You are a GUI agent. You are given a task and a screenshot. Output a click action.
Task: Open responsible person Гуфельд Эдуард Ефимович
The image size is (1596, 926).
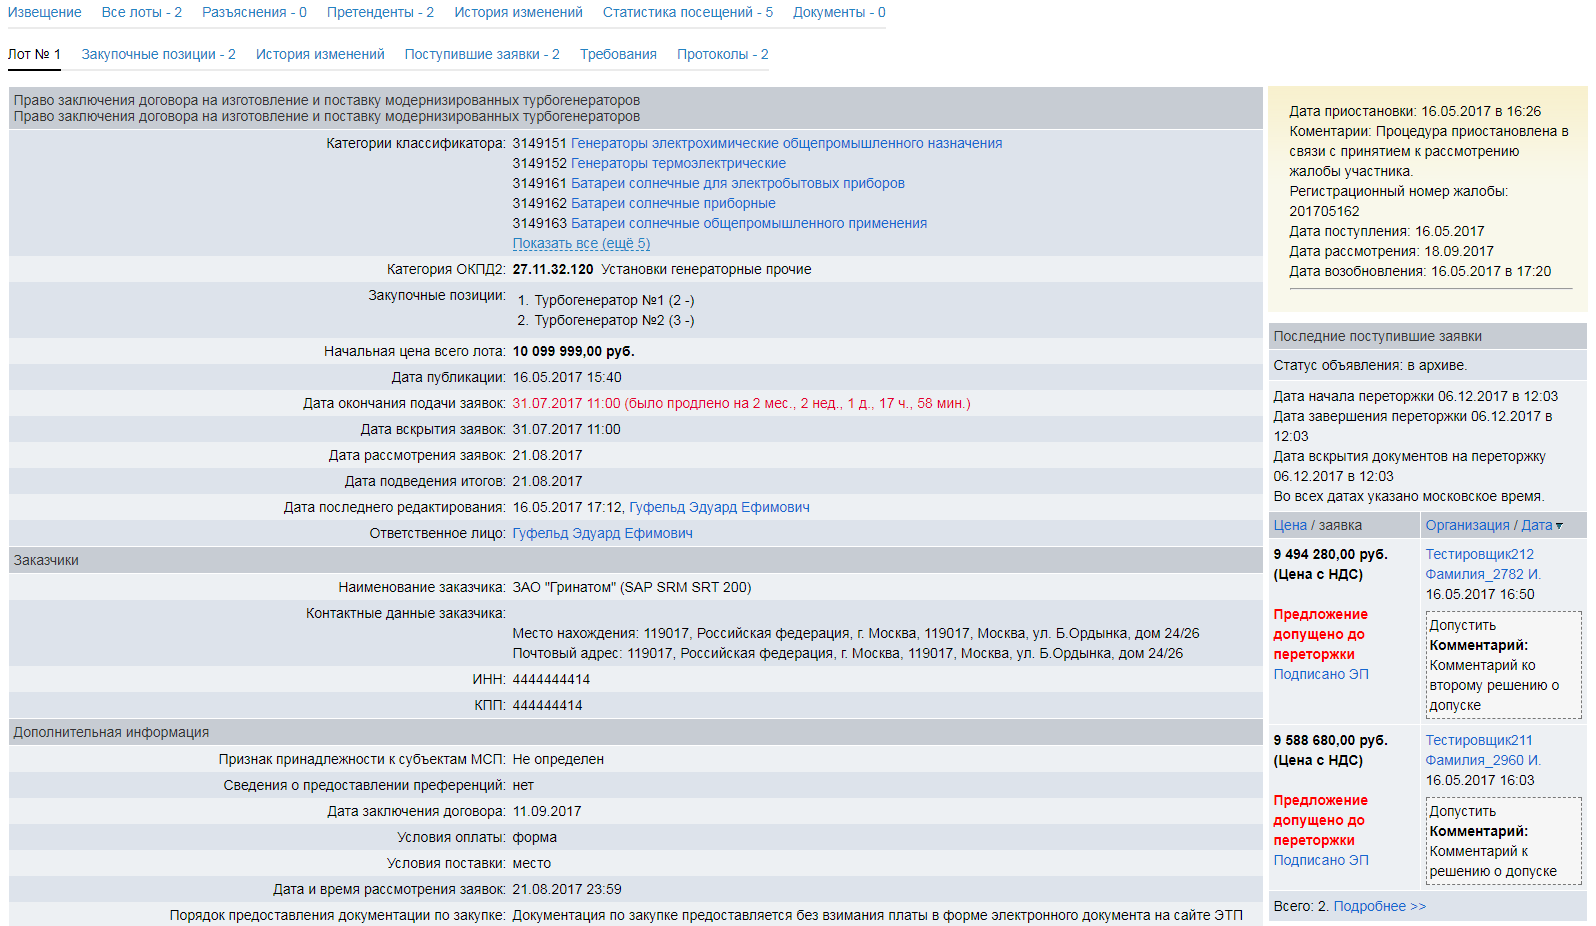(x=602, y=534)
